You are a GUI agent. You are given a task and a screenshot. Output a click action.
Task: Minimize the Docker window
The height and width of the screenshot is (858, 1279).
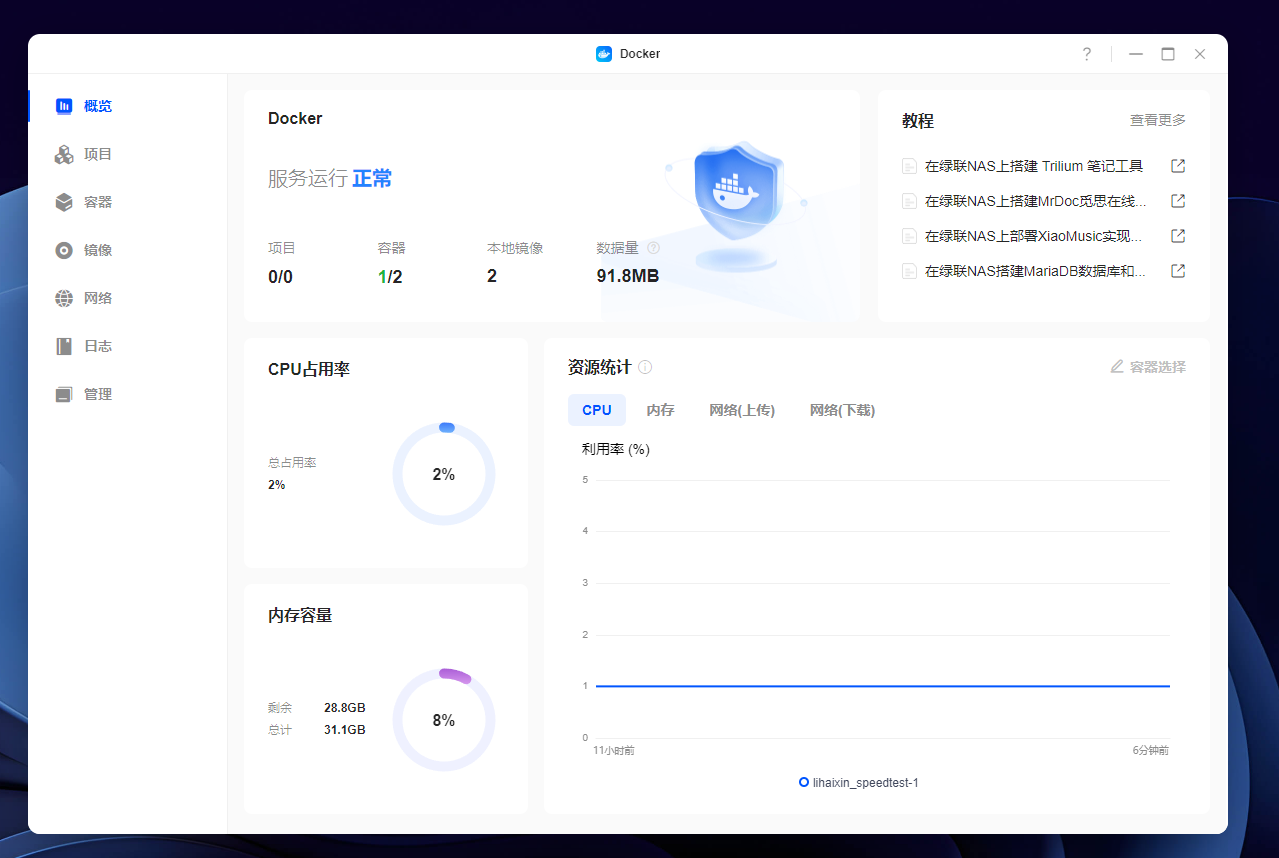pos(1136,54)
